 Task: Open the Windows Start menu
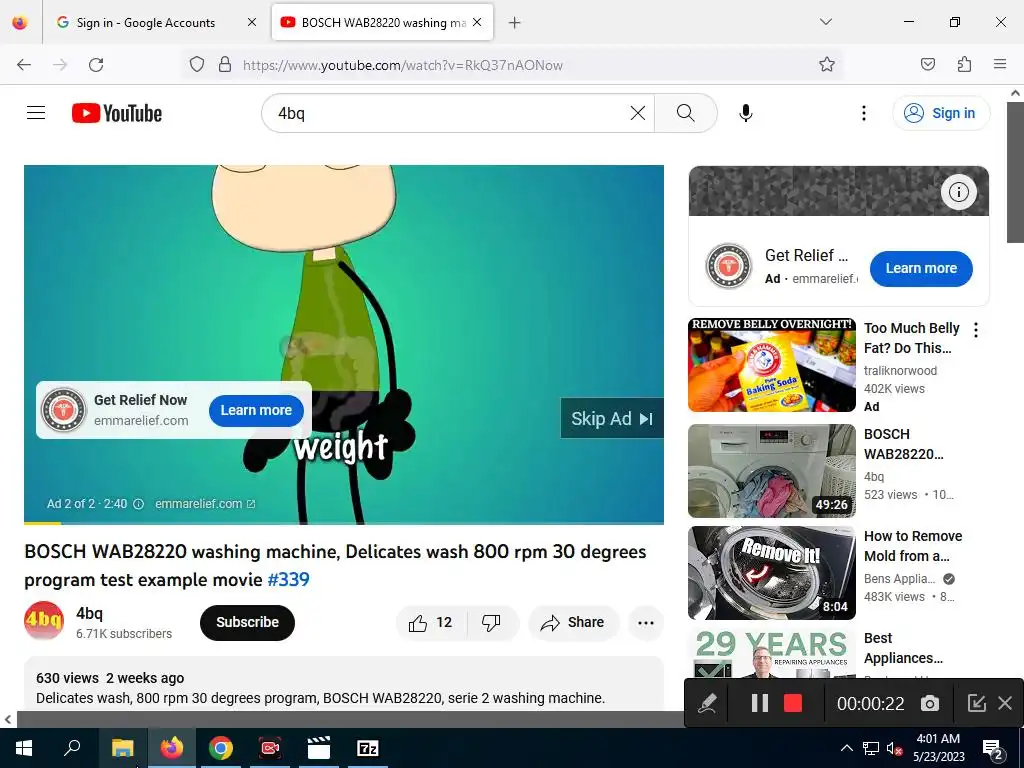point(24,748)
